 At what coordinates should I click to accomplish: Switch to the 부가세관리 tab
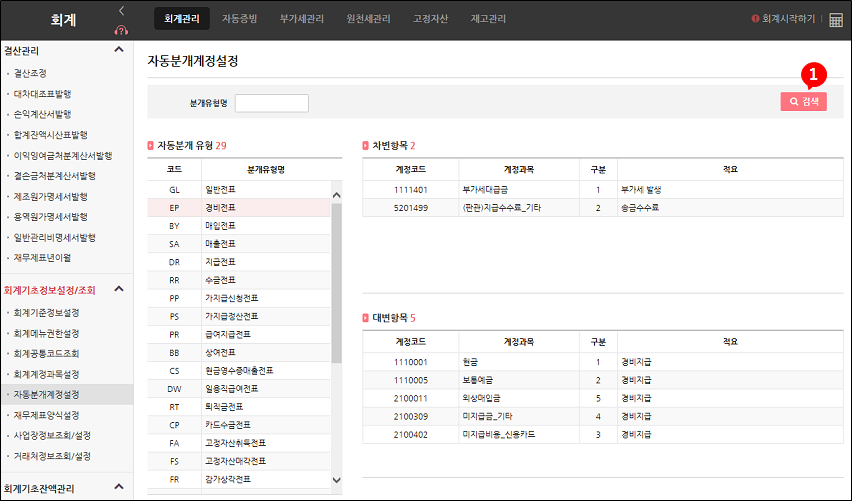302,19
